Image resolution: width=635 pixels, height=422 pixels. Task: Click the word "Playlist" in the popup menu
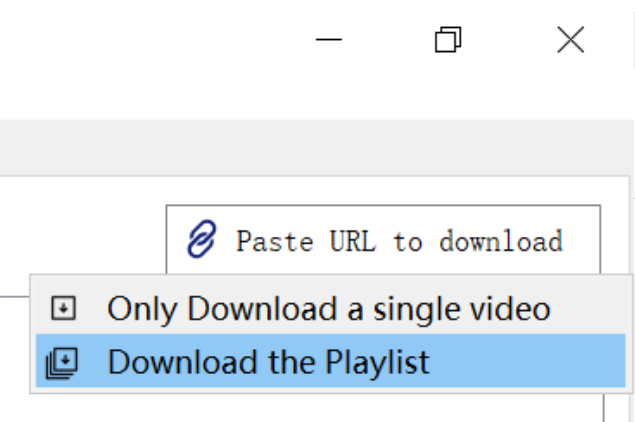point(377,362)
